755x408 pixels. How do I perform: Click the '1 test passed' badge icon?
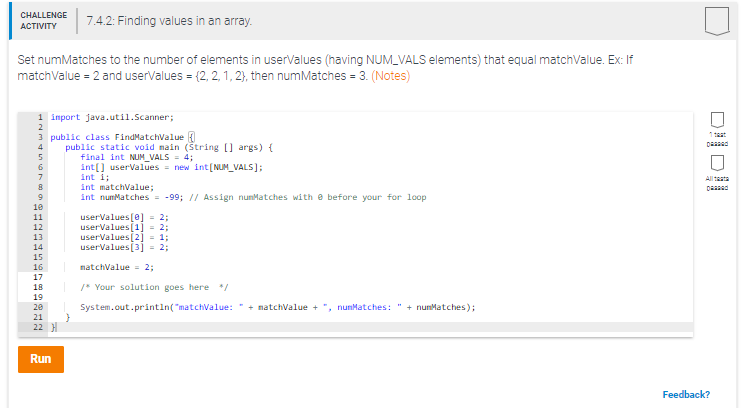pos(717,119)
